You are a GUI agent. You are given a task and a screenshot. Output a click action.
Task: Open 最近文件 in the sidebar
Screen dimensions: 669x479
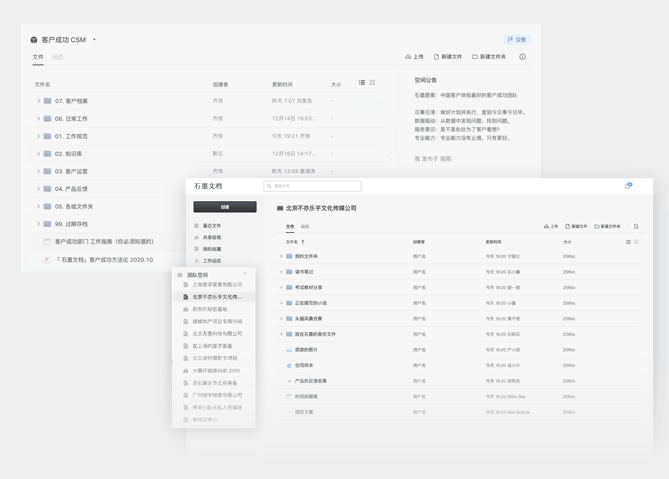coord(212,226)
